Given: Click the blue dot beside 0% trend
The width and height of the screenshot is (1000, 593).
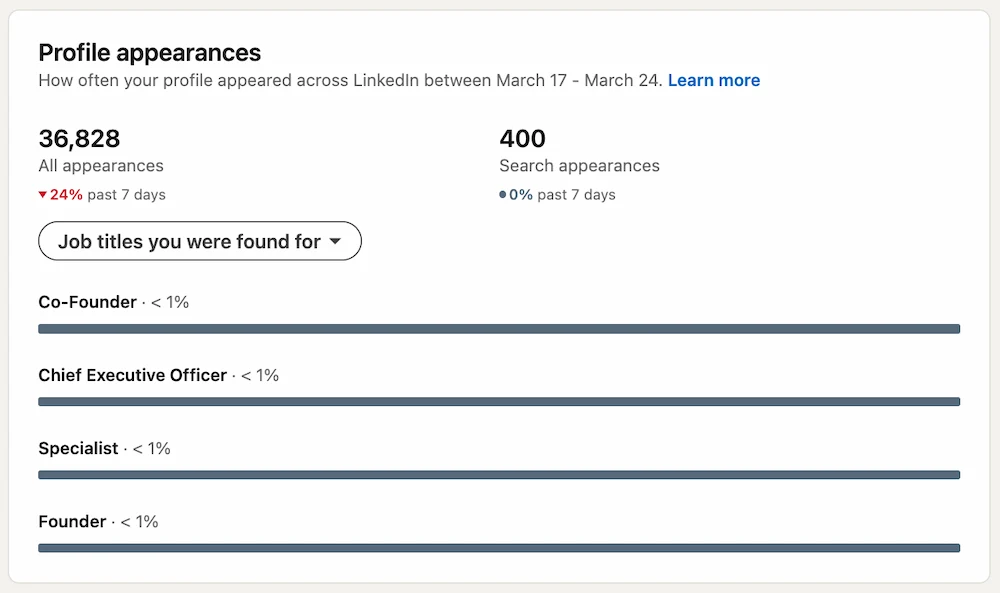Looking at the screenshot, I should click(503, 195).
